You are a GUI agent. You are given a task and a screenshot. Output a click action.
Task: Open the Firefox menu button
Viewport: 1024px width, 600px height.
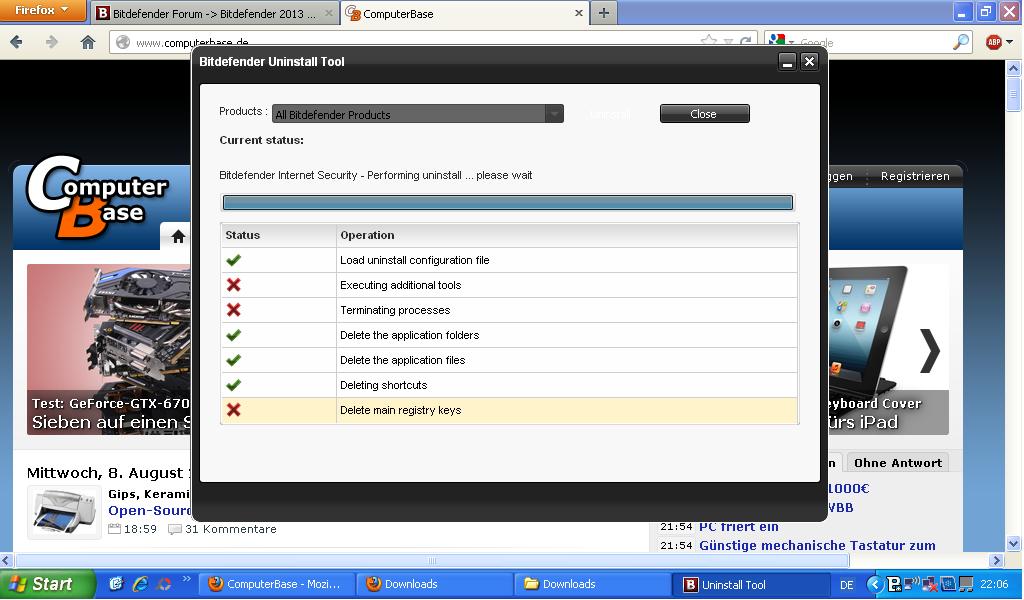coord(42,10)
